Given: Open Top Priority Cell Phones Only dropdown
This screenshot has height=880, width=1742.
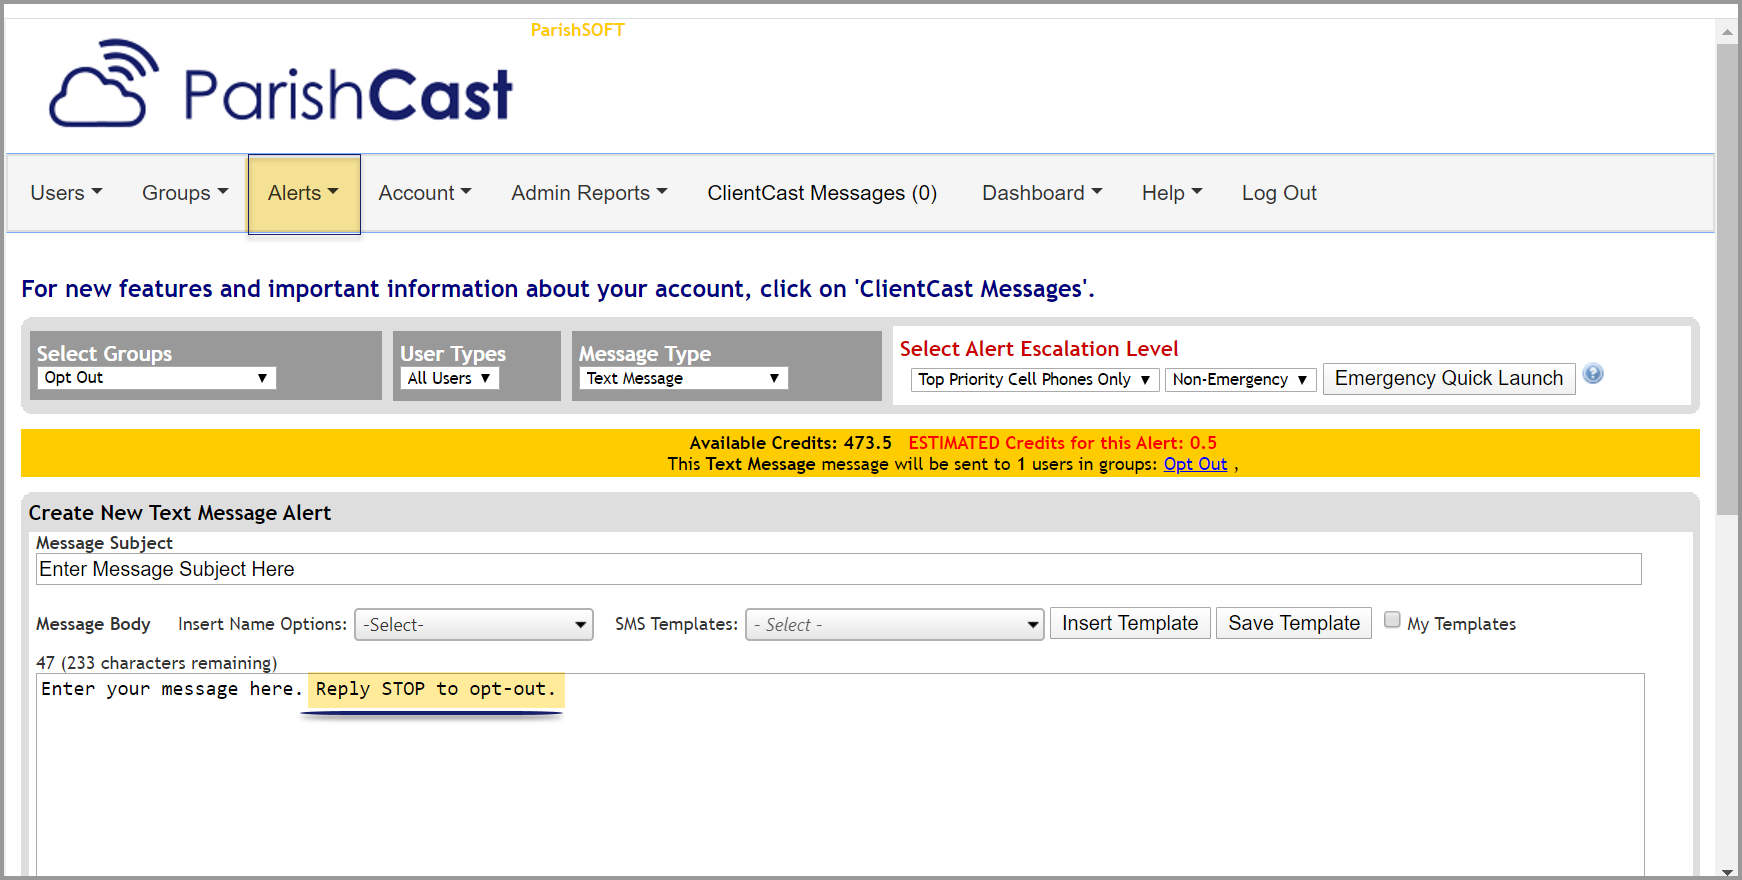Looking at the screenshot, I should point(1035,380).
